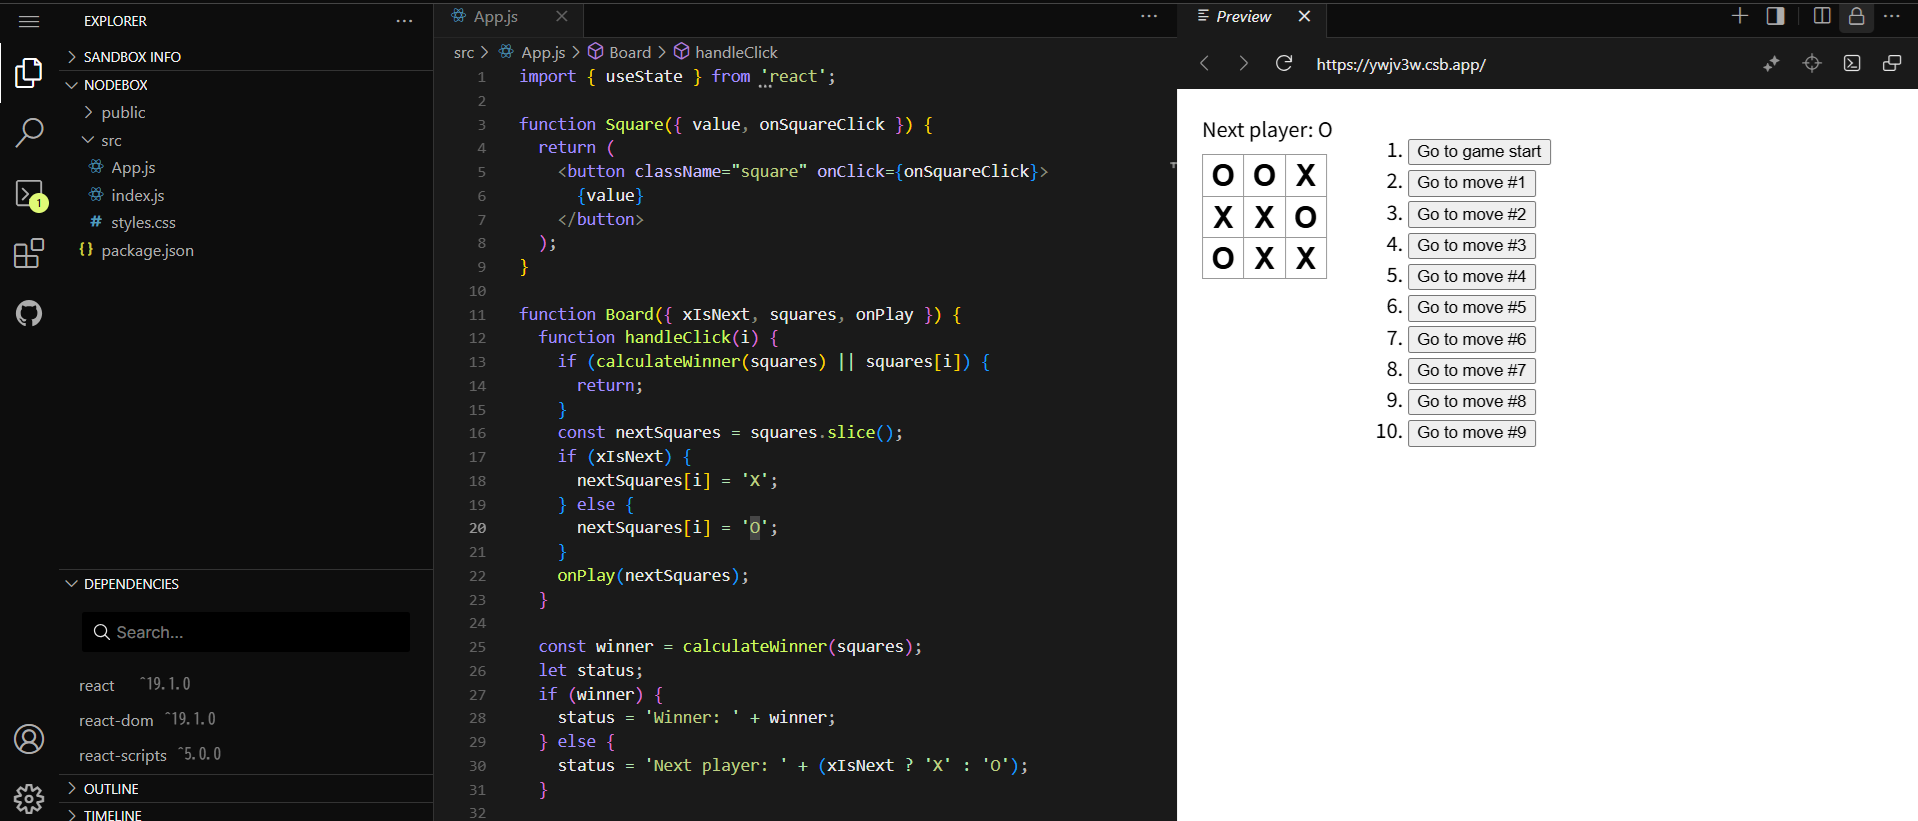Click the Board breadcrumb
The height and width of the screenshot is (821, 1918).
pyautogui.click(x=629, y=52)
